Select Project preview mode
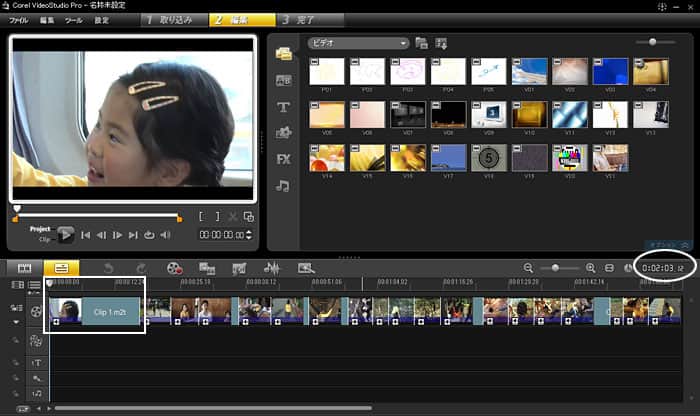This screenshot has height=416, width=700. (x=40, y=229)
